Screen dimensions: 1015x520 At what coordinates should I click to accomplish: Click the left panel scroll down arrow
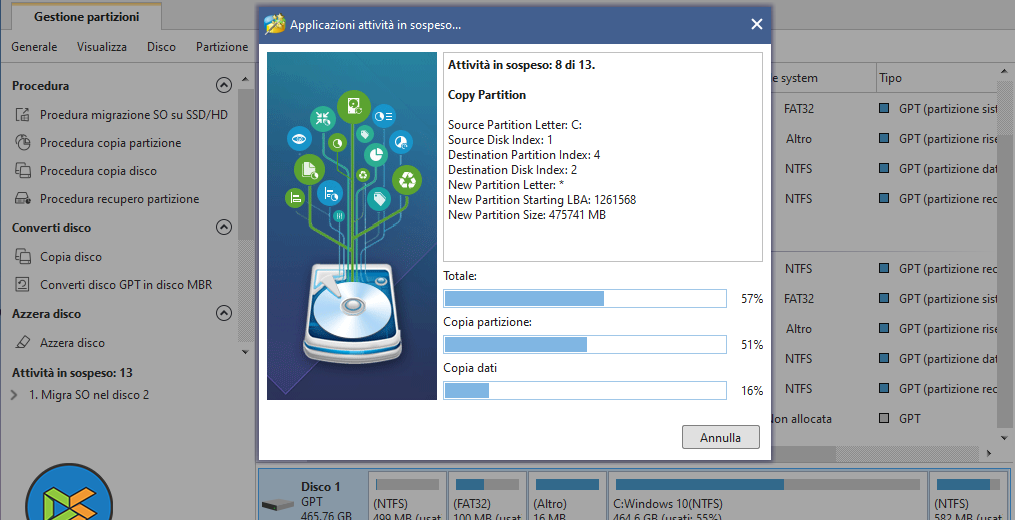(x=245, y=352)
